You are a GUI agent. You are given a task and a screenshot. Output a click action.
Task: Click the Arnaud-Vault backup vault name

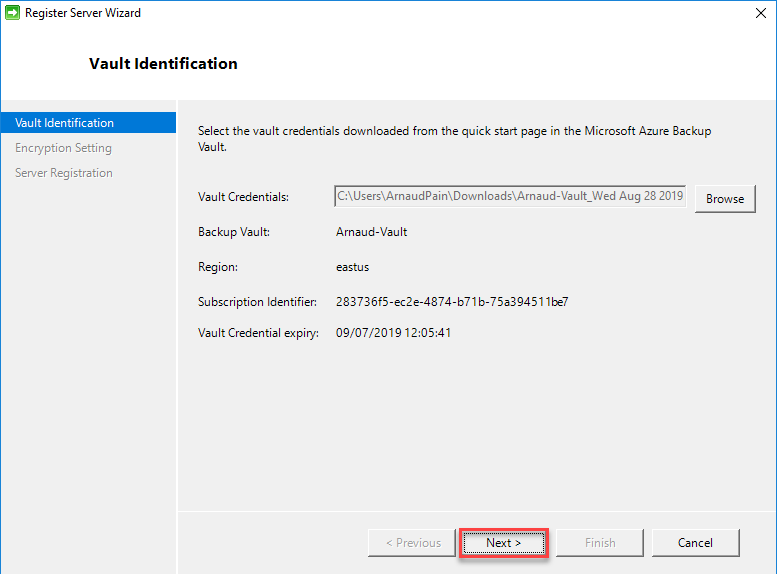371,232
